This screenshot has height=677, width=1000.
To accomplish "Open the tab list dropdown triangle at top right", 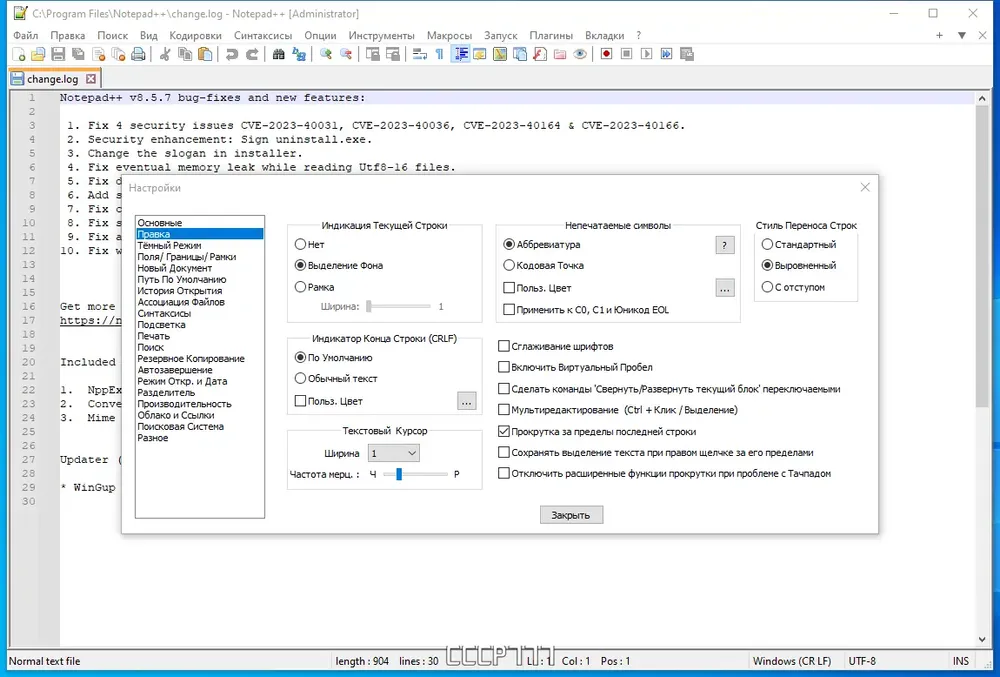I will [962, 36].
